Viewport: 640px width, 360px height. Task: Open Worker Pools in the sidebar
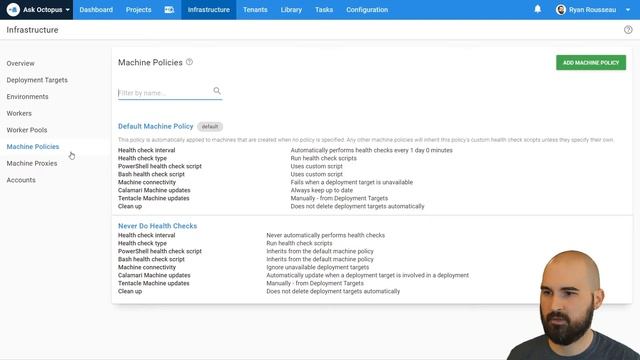(27, 130)
